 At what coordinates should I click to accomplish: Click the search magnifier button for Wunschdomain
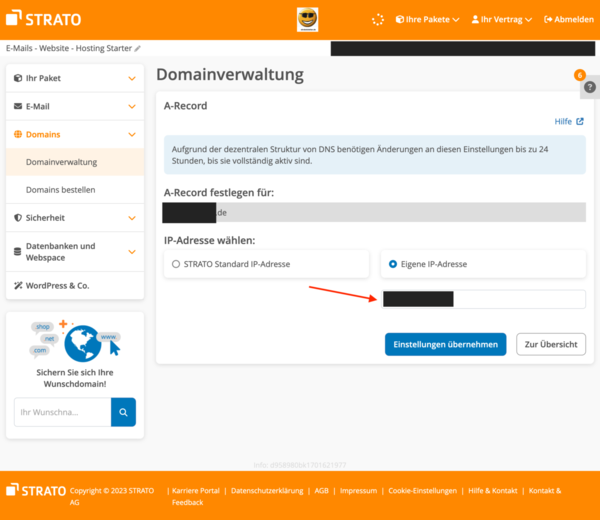coord(123,411)
